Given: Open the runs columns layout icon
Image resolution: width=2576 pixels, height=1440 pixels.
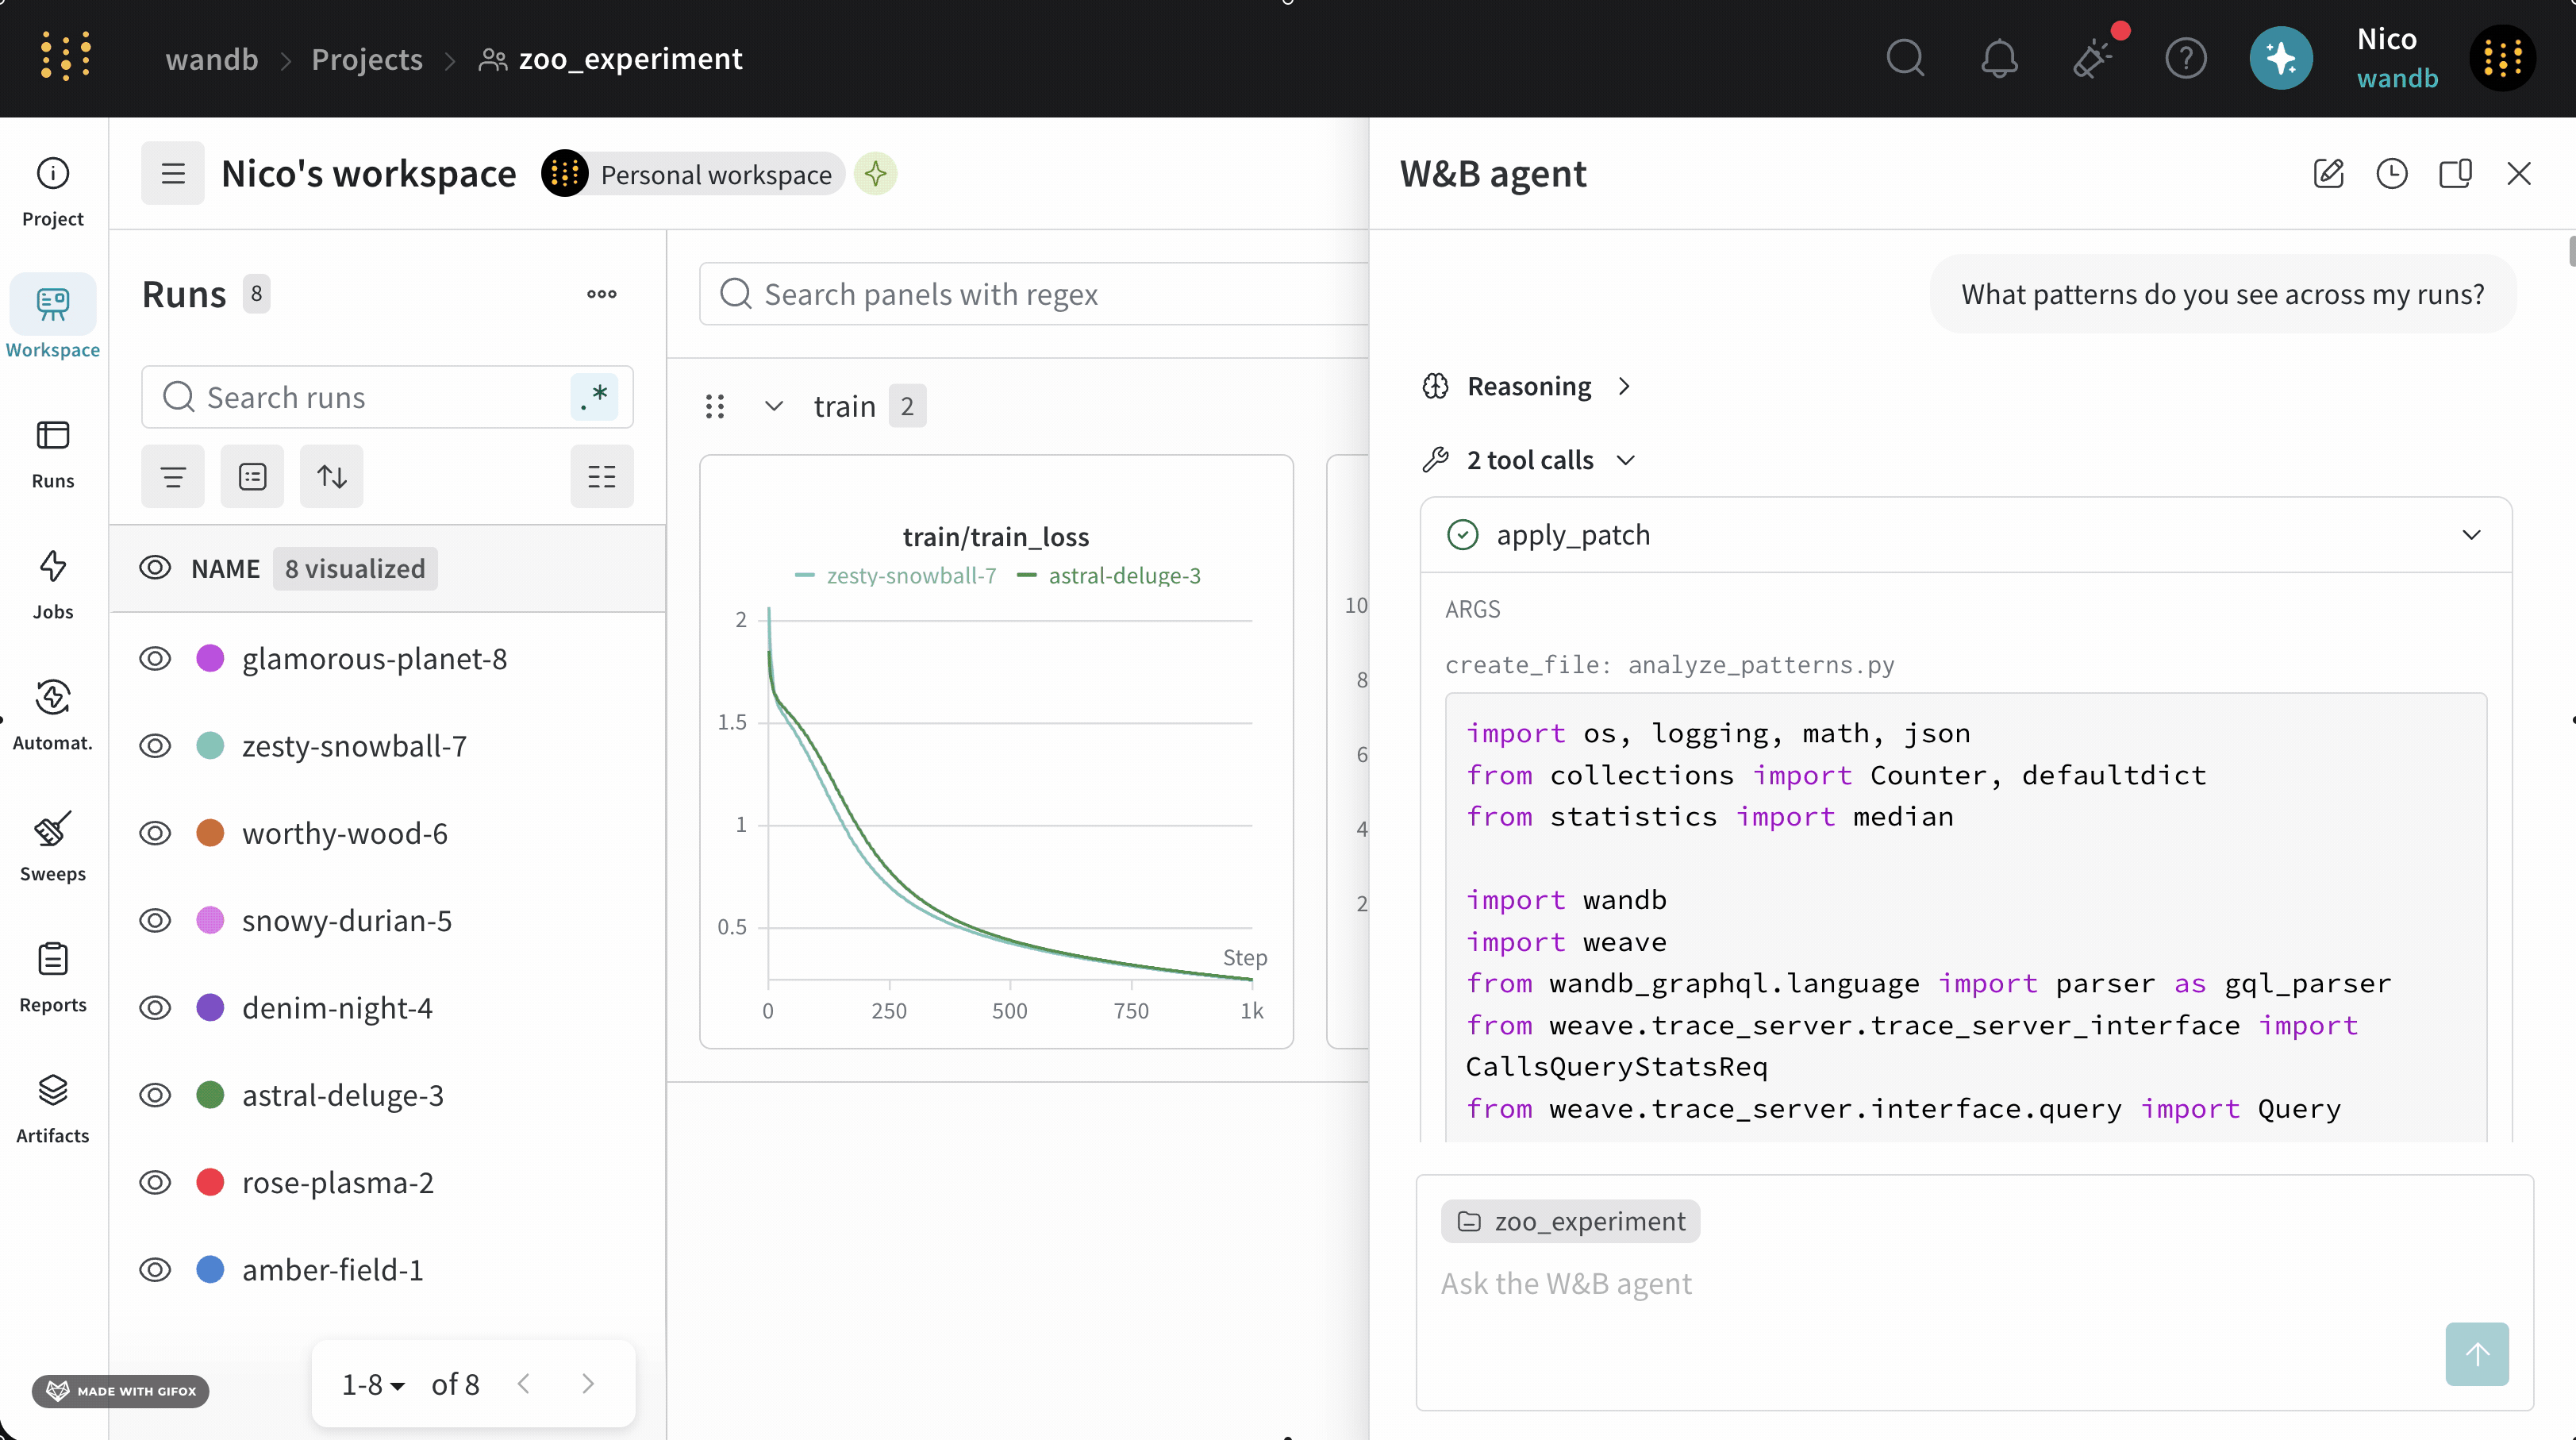Looking at the screenshot, I should pyautogui.click(x=602, y=476).
